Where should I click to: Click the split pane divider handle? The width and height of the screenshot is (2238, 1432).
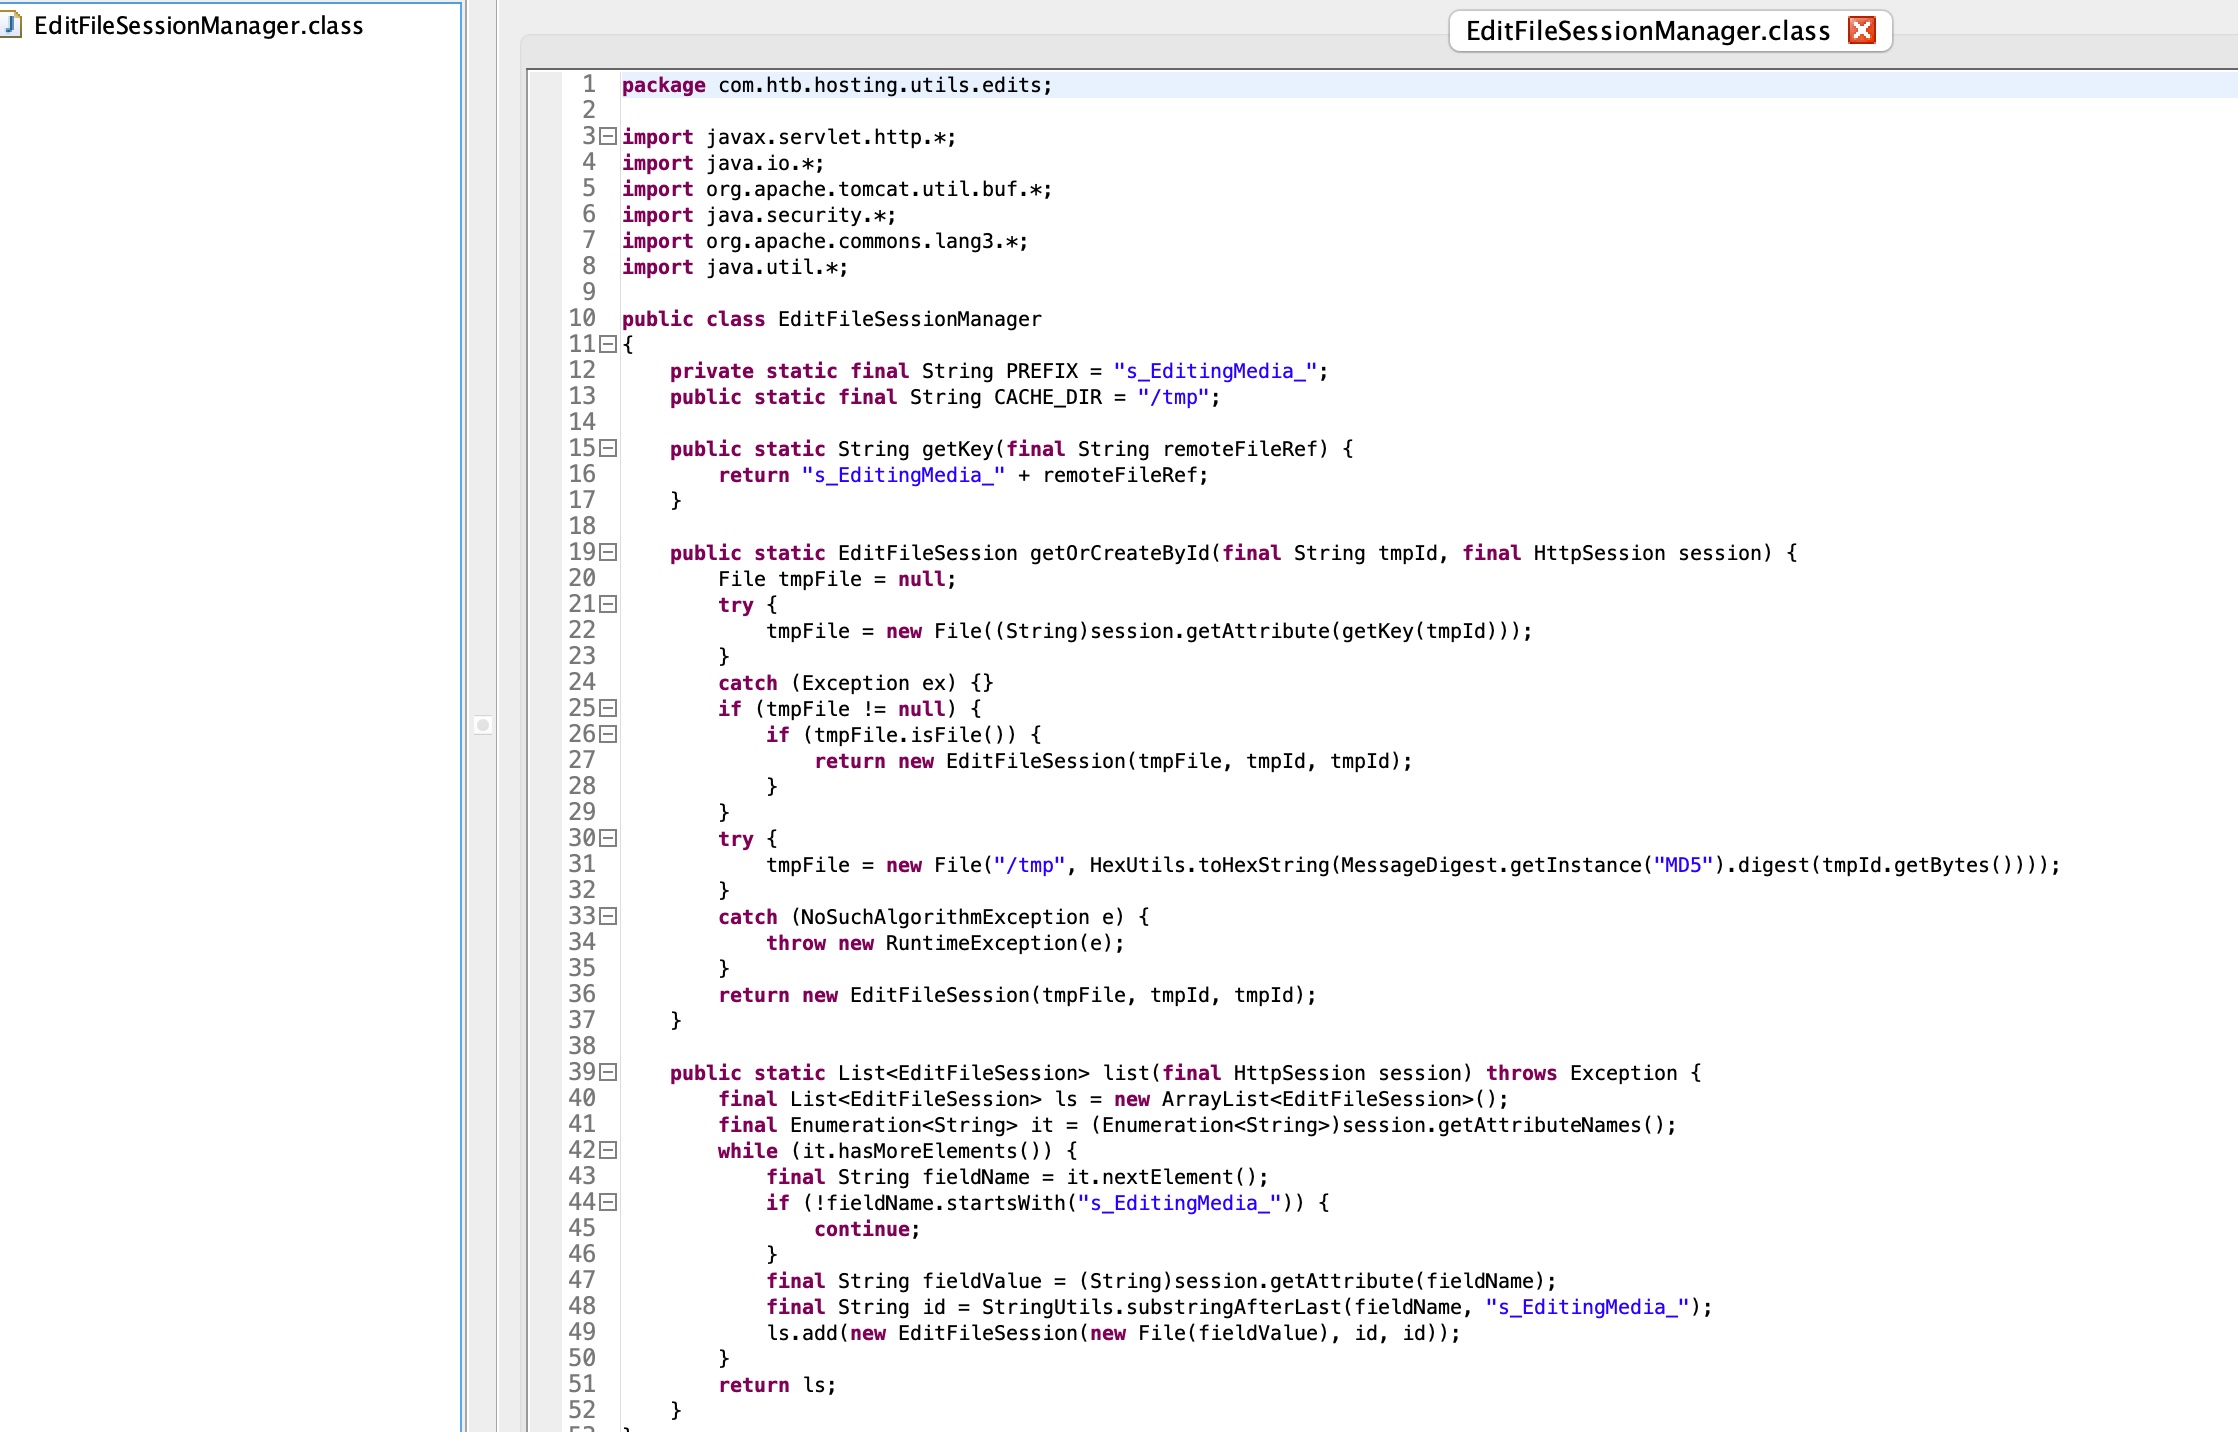point(483,725)
